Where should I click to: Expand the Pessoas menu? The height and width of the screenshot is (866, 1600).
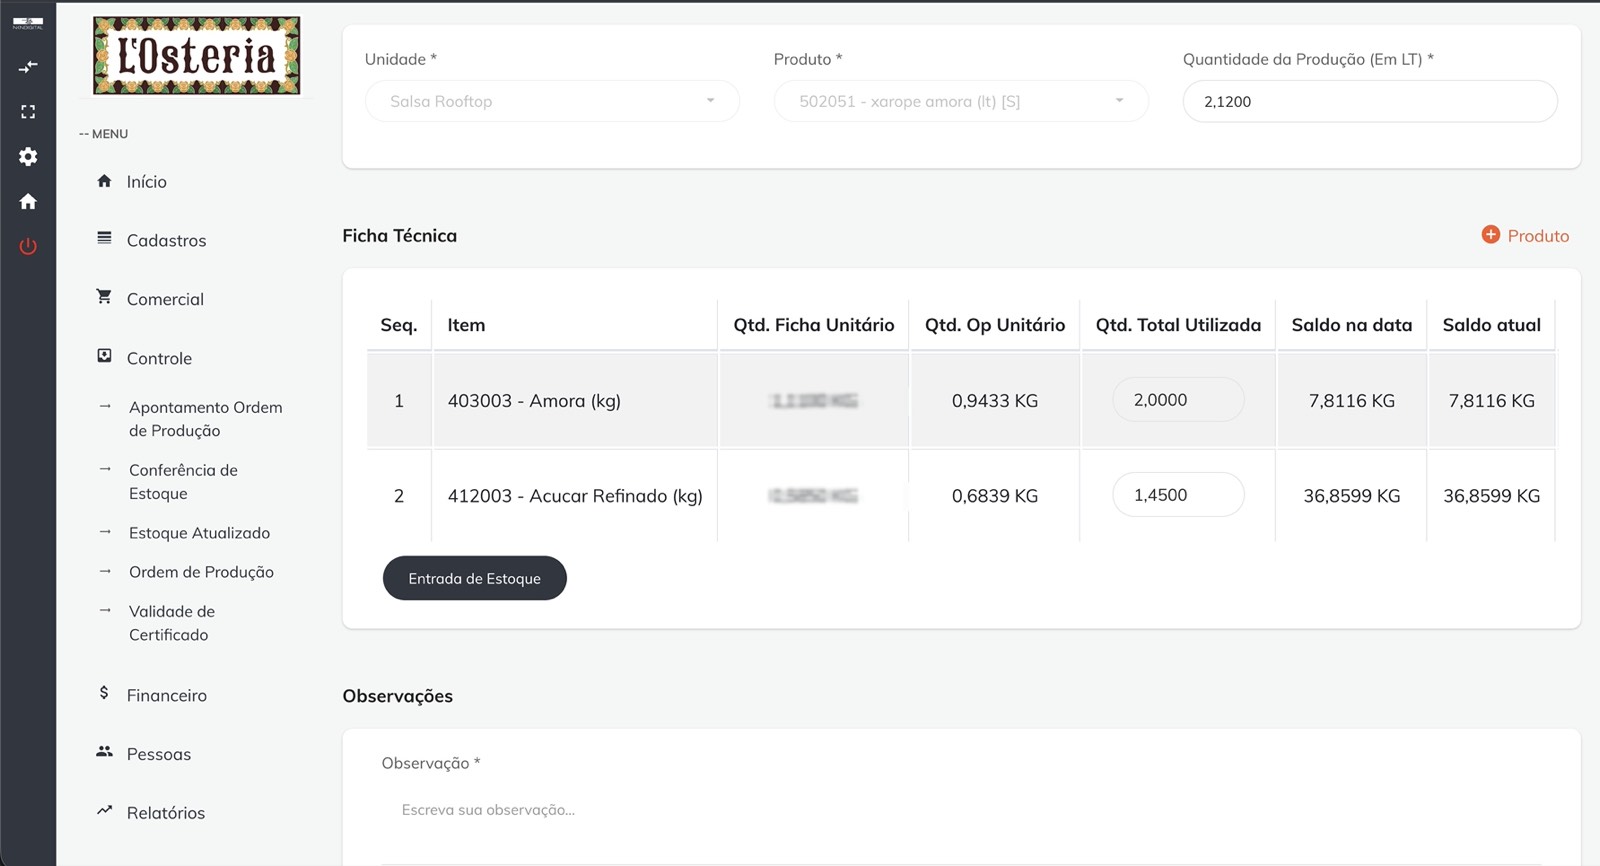coord(159,755)
